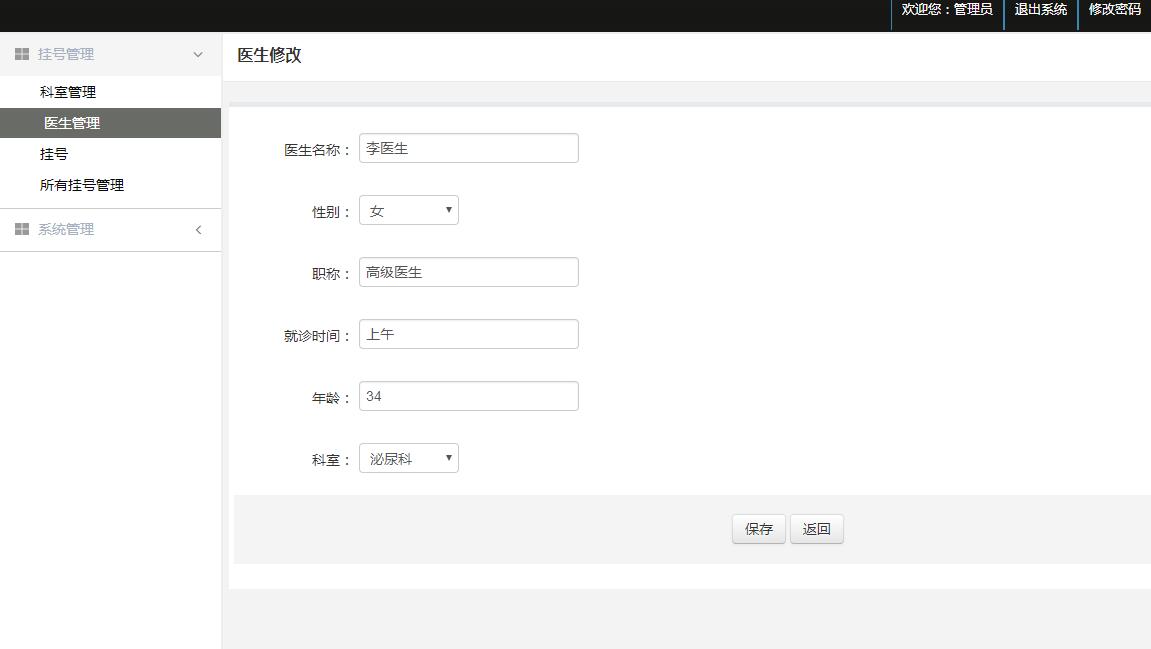
Task: Click the grid icon beside 系统管理
Action: coord(22,229)
